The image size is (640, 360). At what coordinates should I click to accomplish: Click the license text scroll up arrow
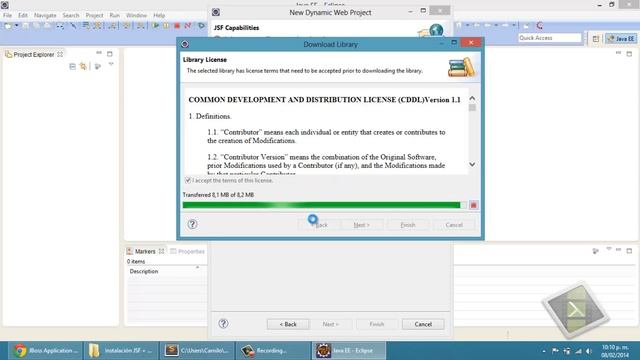coord(472,98)
